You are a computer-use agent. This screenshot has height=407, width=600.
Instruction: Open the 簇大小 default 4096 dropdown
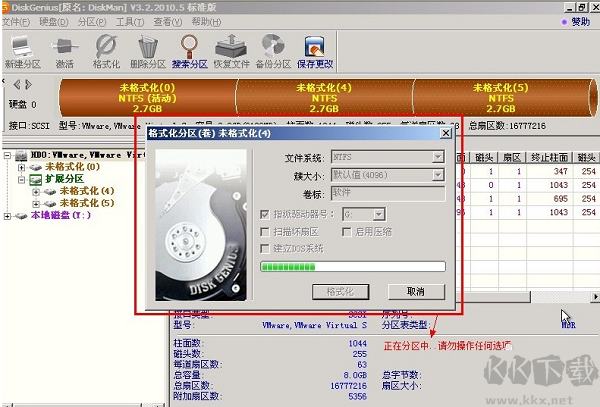tap(438, 175)
